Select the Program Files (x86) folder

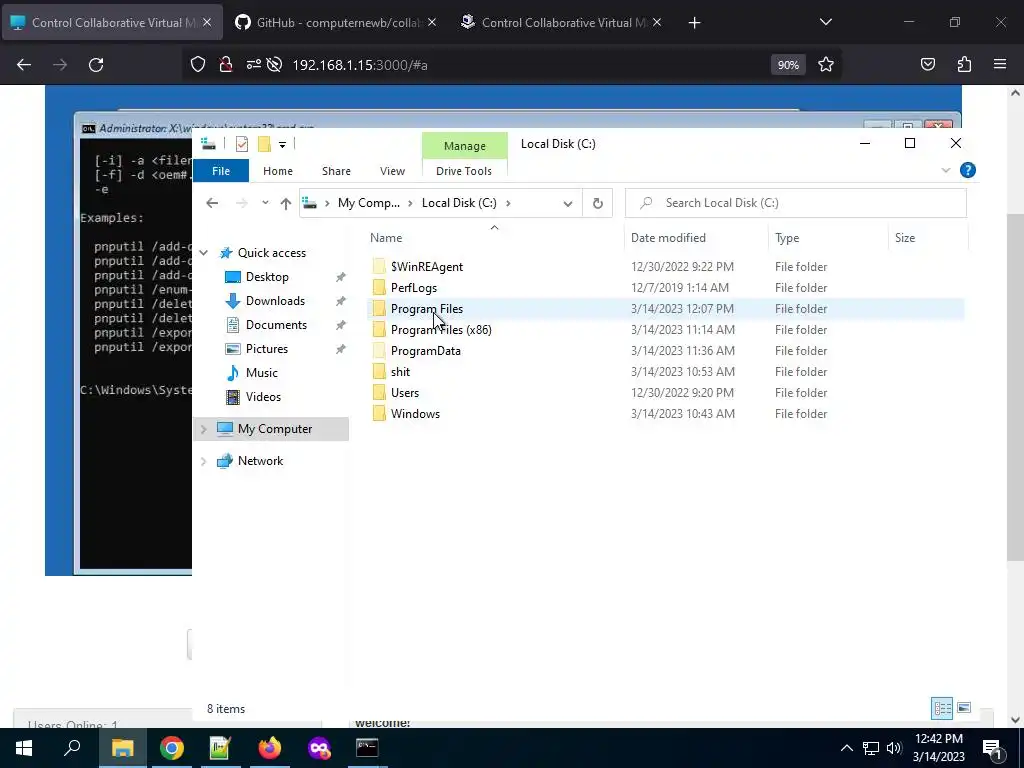(441, 330)
